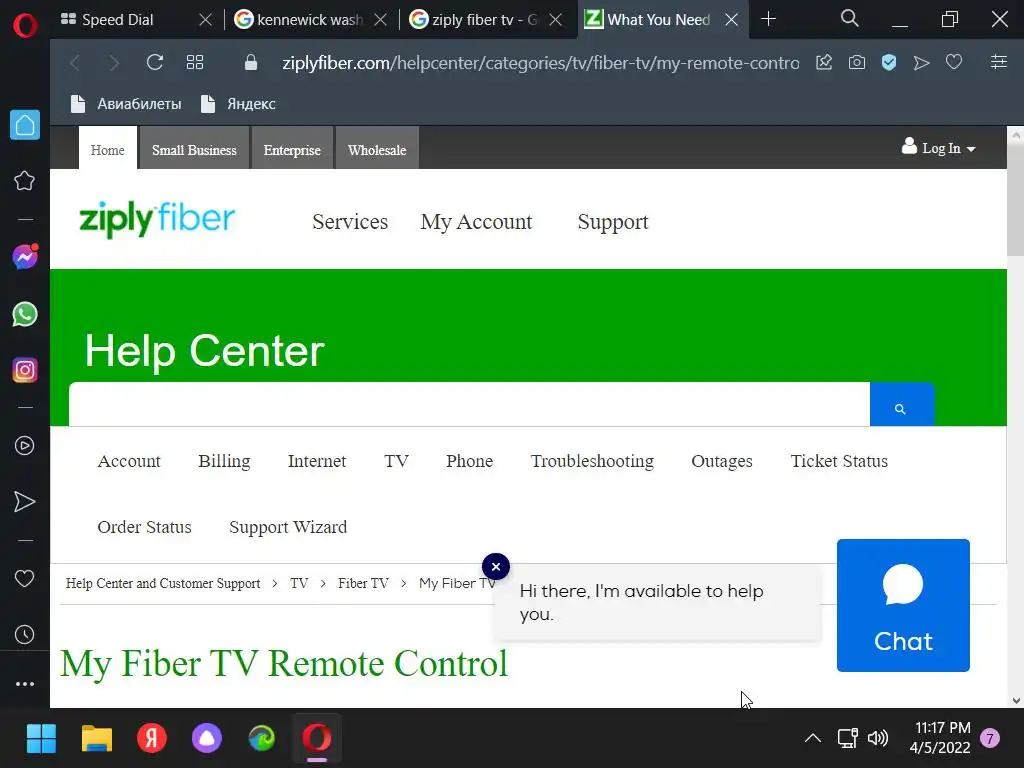Select the Small Business site tab

194,150
